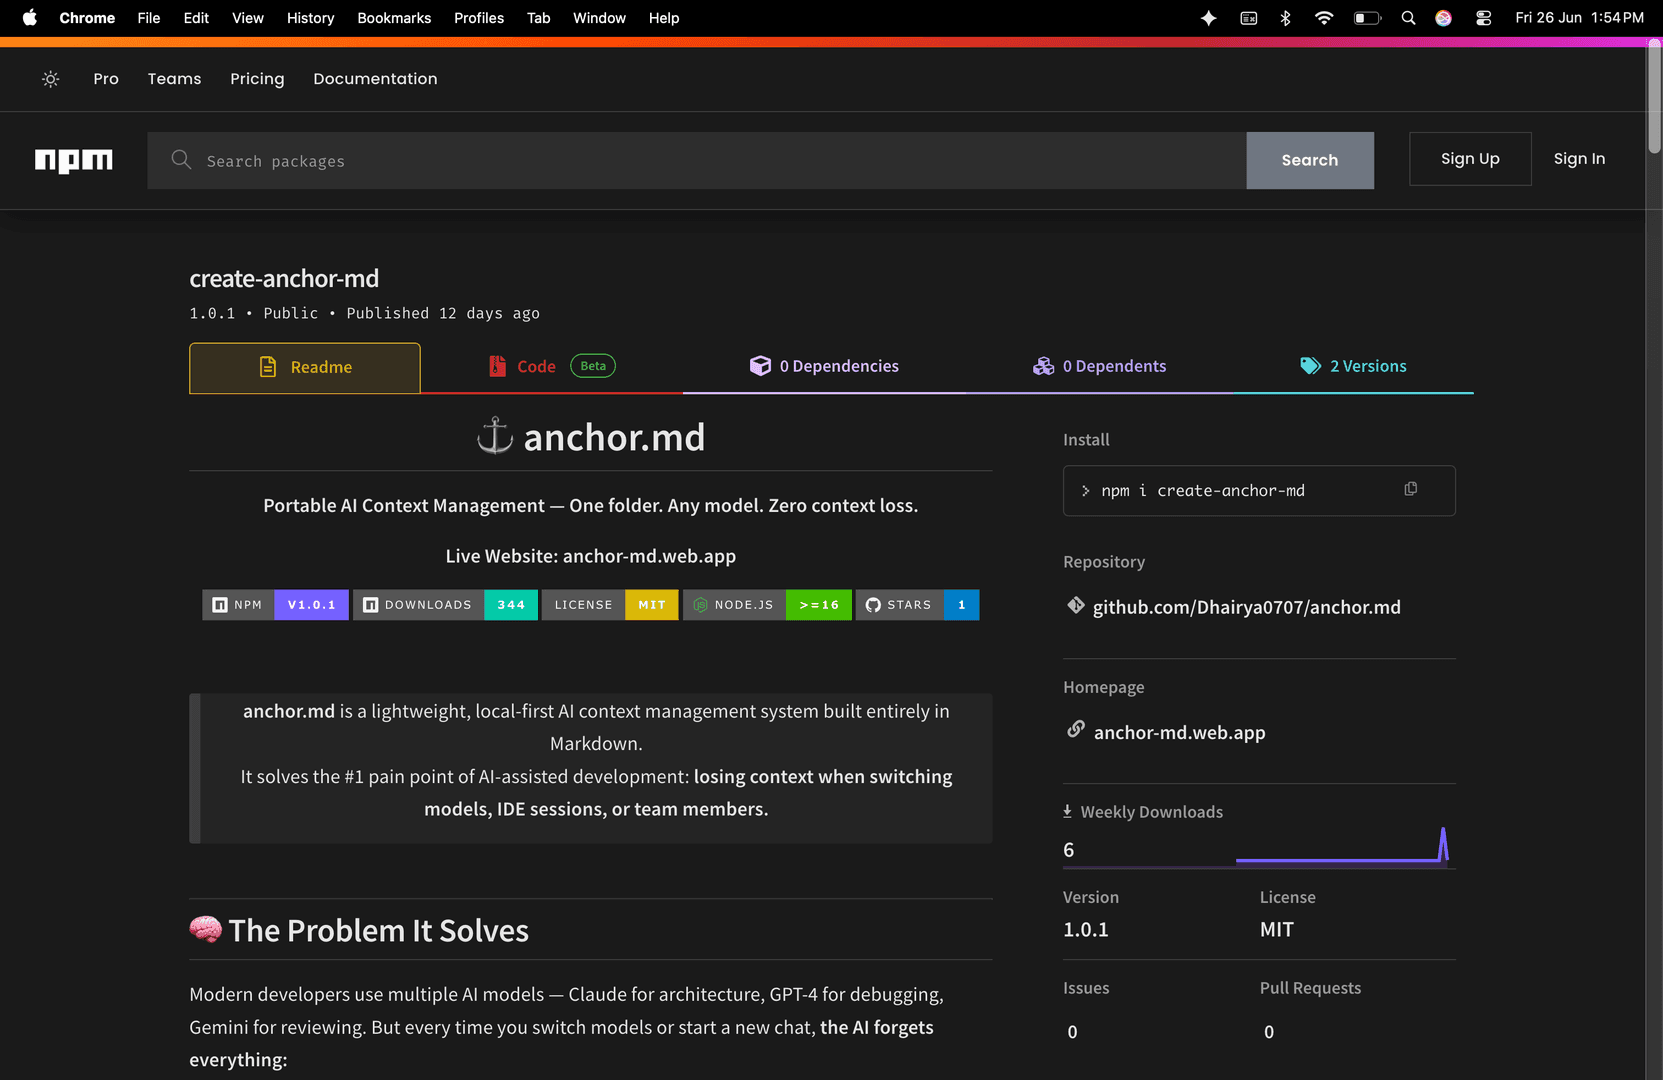This screenshot has height=1080, width=1663.
Task: Click the NPM v1.0.1 badge
Action: [276, 605]
